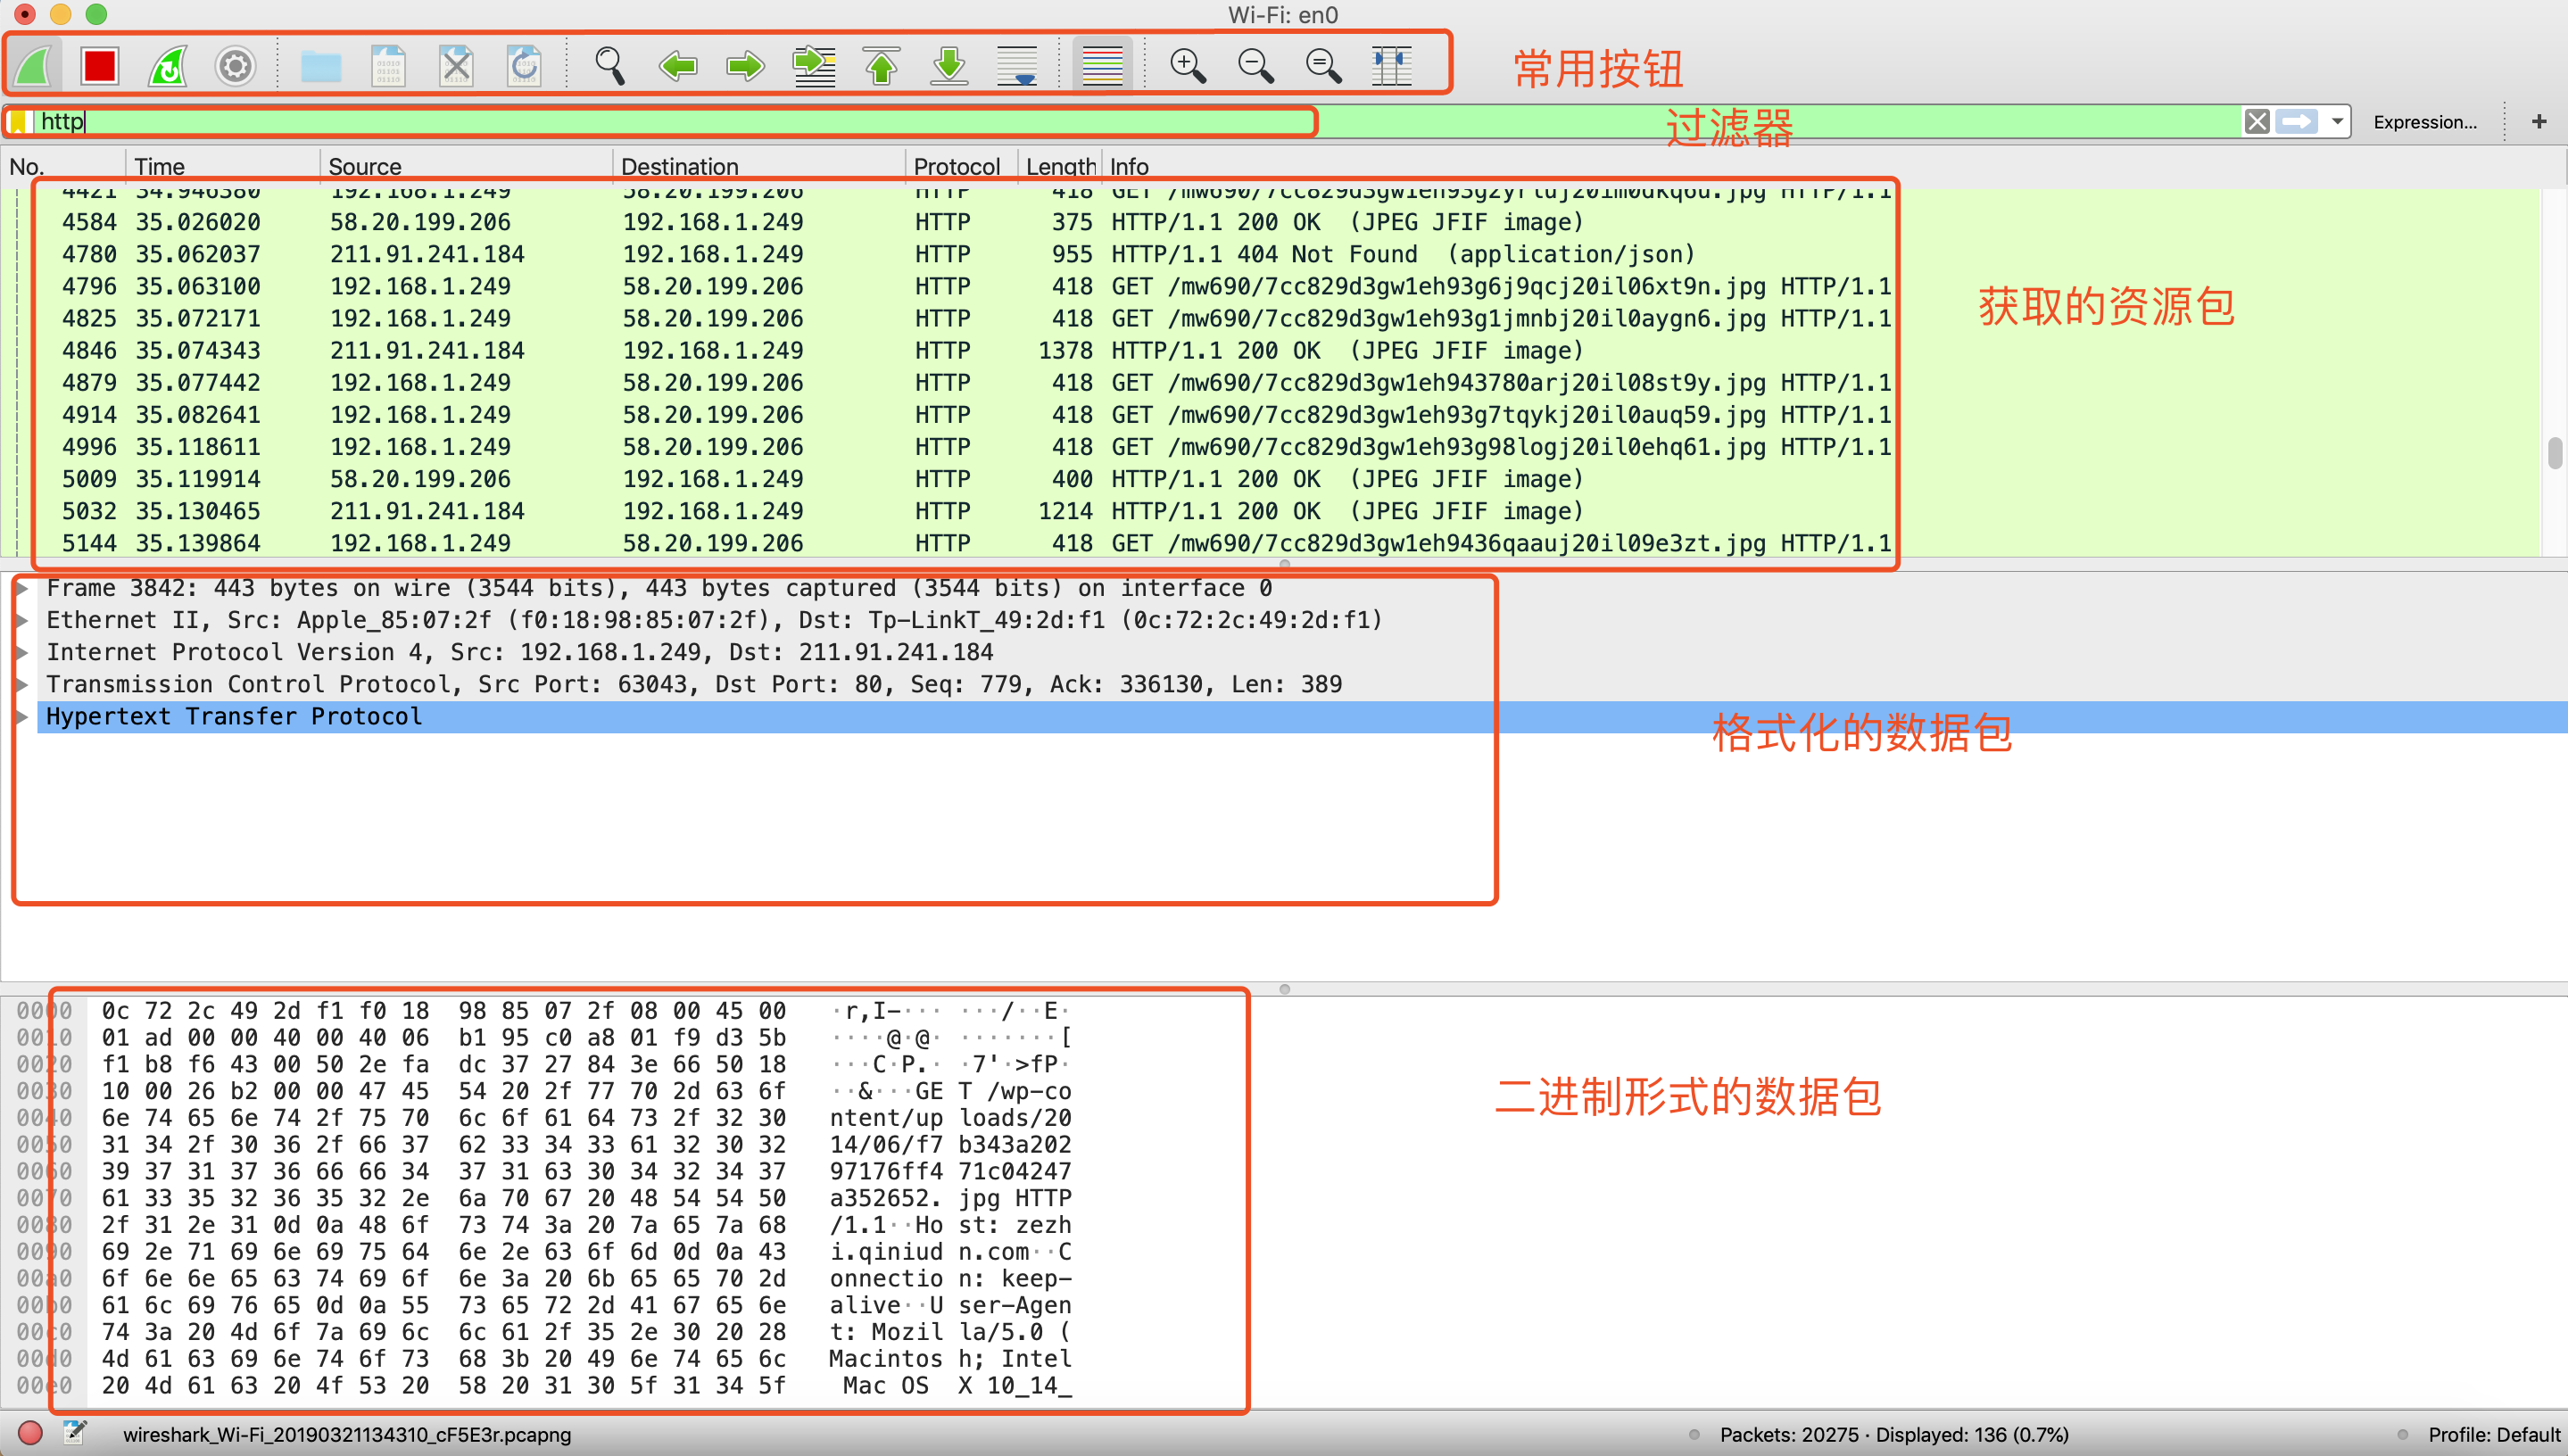Go forward in packet history
2568x1456 pixels.
tap(746, 66)
